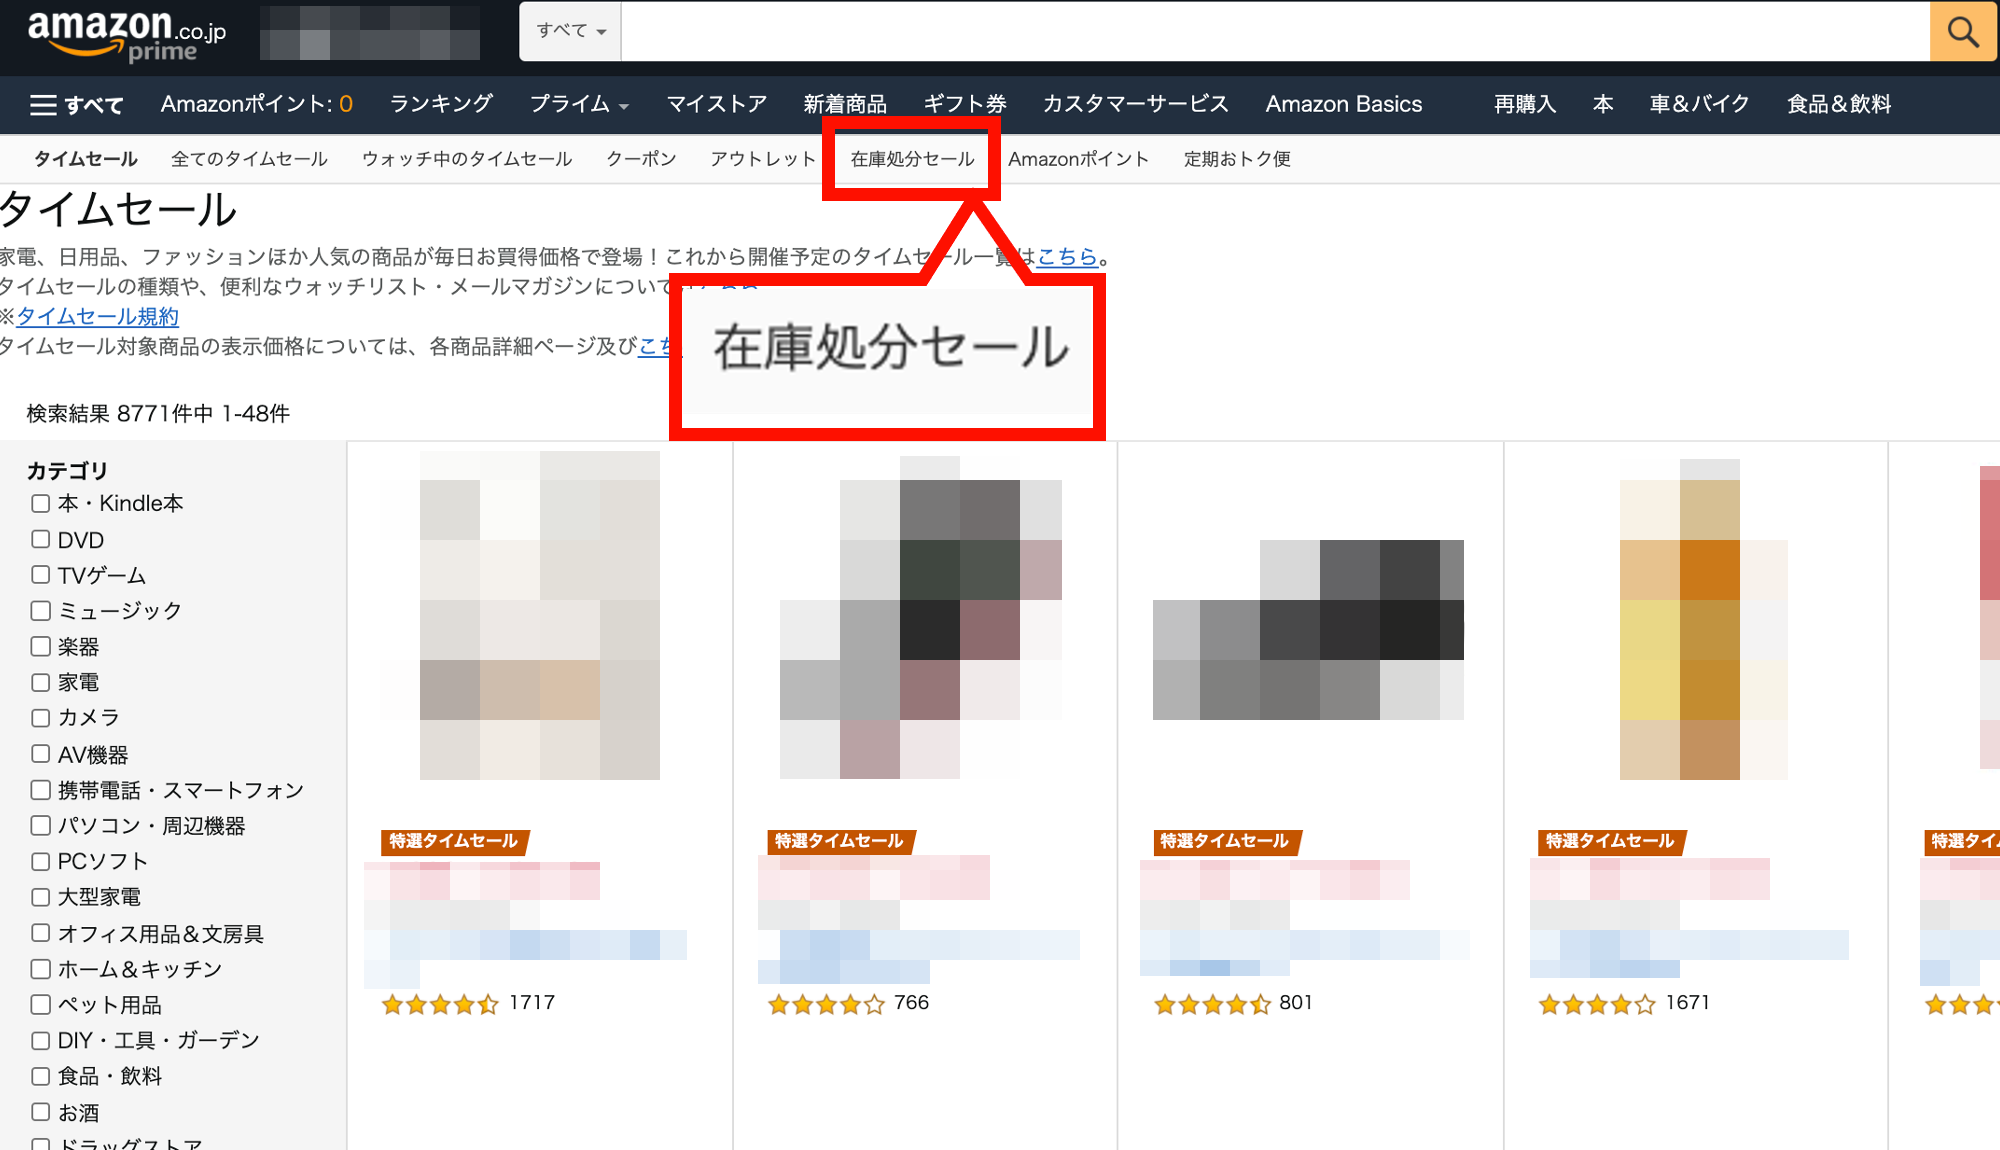Check the 本・Kindle本 category checkbox
The image size is (2000, 1150).
[x=40, y=503]
